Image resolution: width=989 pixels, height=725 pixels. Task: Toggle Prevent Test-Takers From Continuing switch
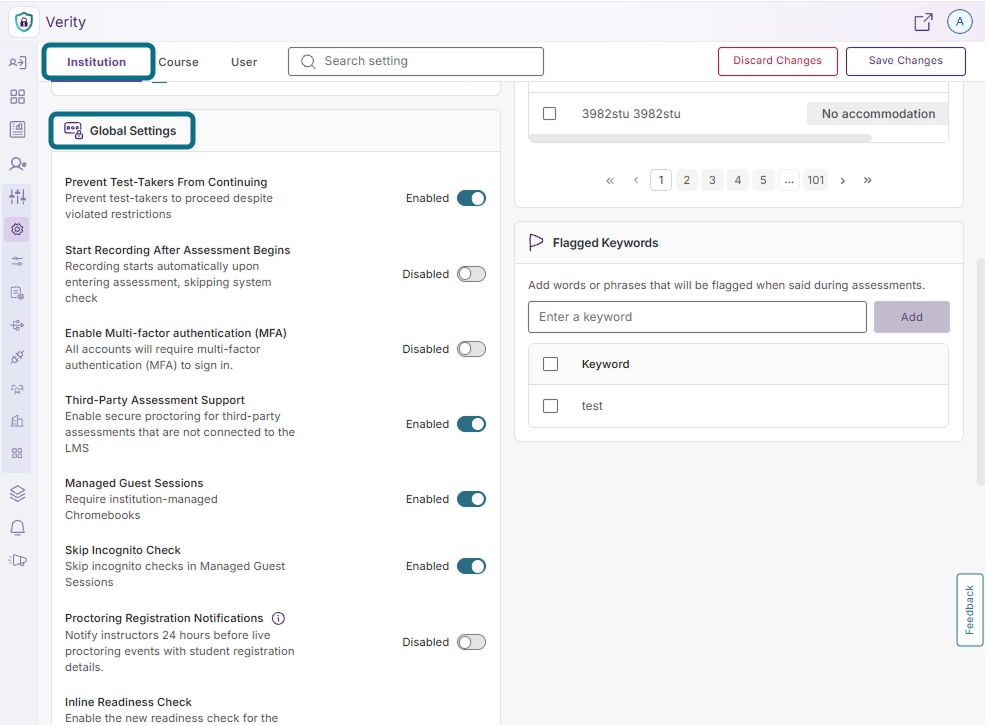pyautogui.click(x=471, y=198)
